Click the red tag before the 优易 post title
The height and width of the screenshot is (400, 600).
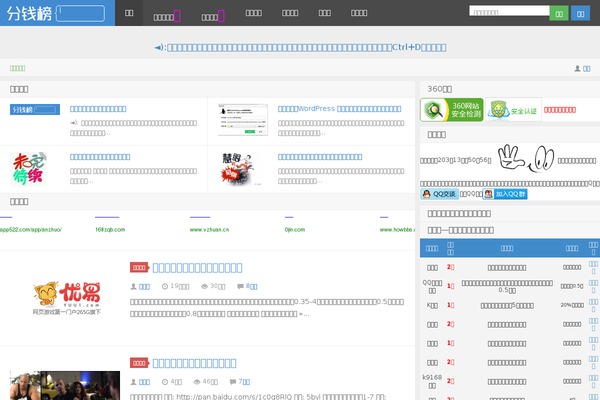pos(139,267)
